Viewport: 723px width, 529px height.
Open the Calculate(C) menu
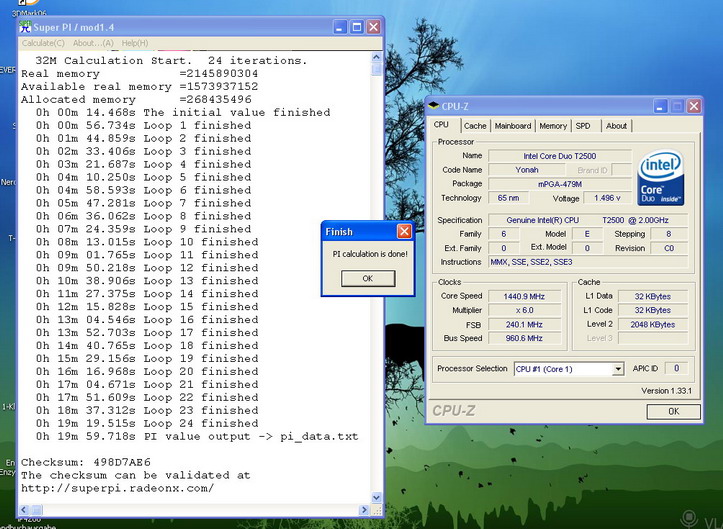[x=43, y=43]
